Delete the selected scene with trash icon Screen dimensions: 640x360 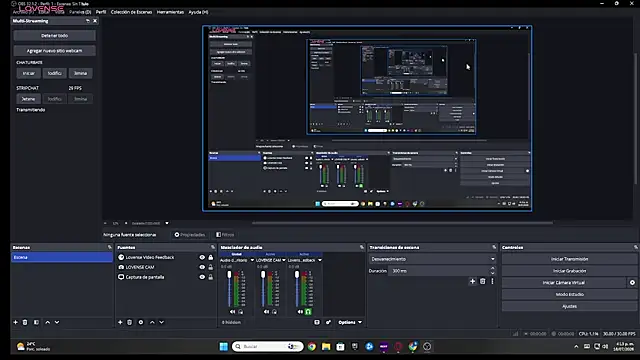click(x=25, y=322)
